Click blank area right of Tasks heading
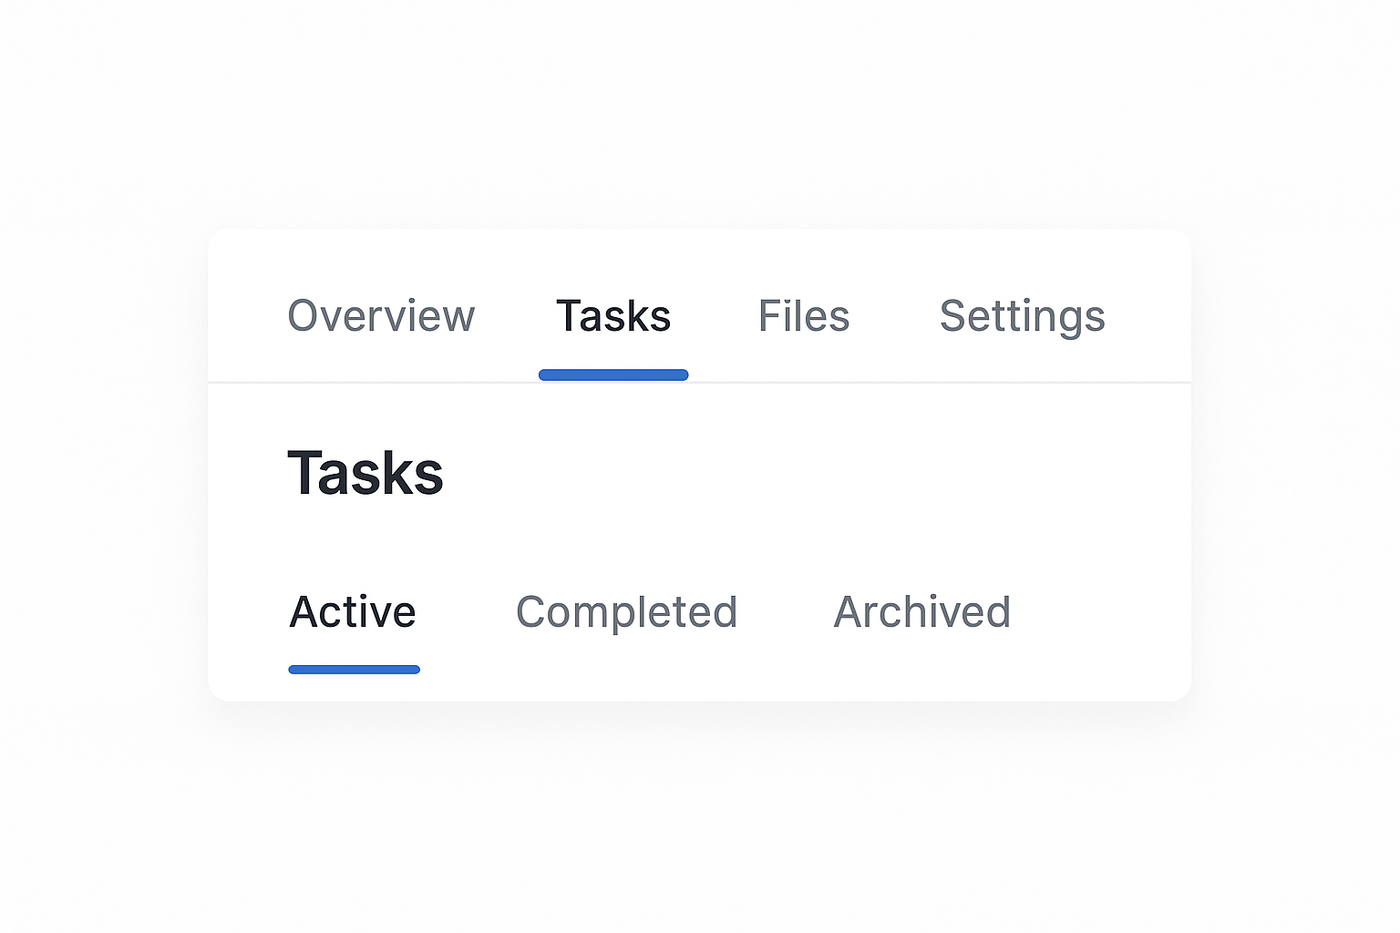 pyautogui.click(x=800, y=473)
